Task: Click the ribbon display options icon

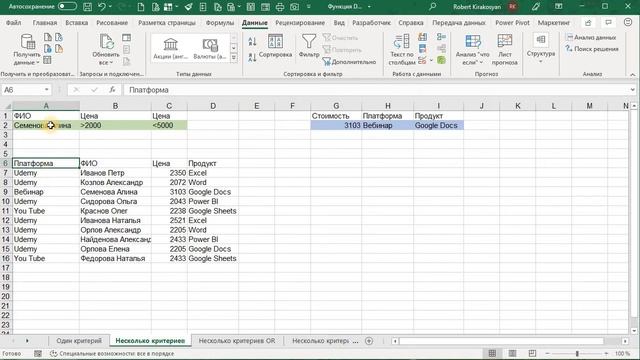Action: 559,7
